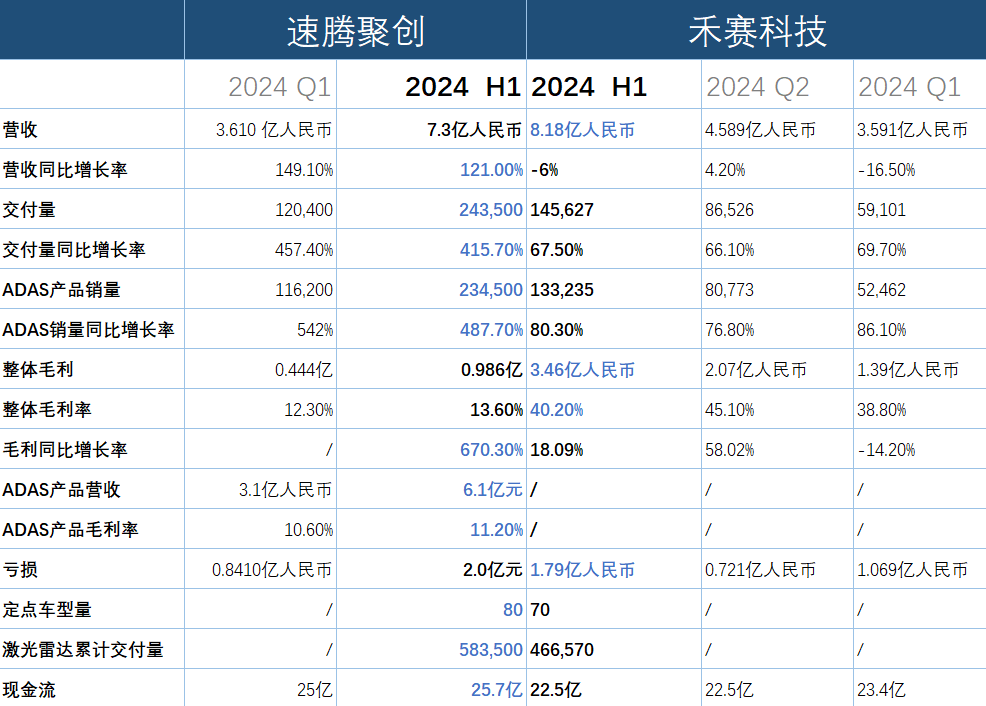Select the 415.70% cell
The height and width of the screenshot is (706, 986).
[x=431, y=250]
